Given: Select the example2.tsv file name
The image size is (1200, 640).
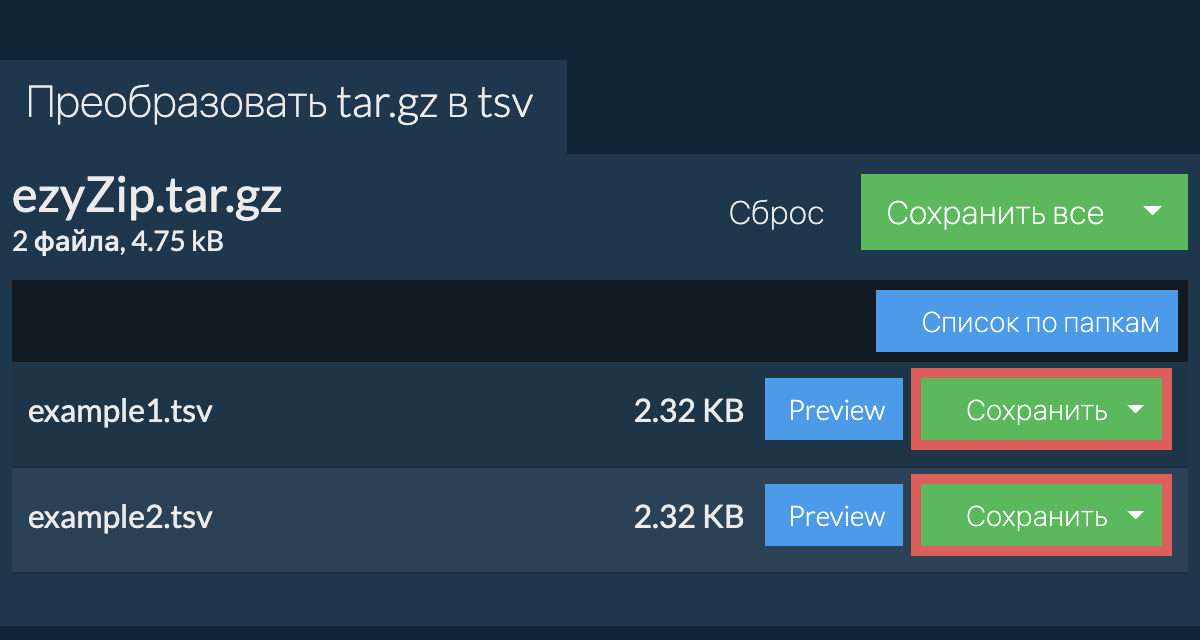Looking at the screenshot, I should [120, 517].
